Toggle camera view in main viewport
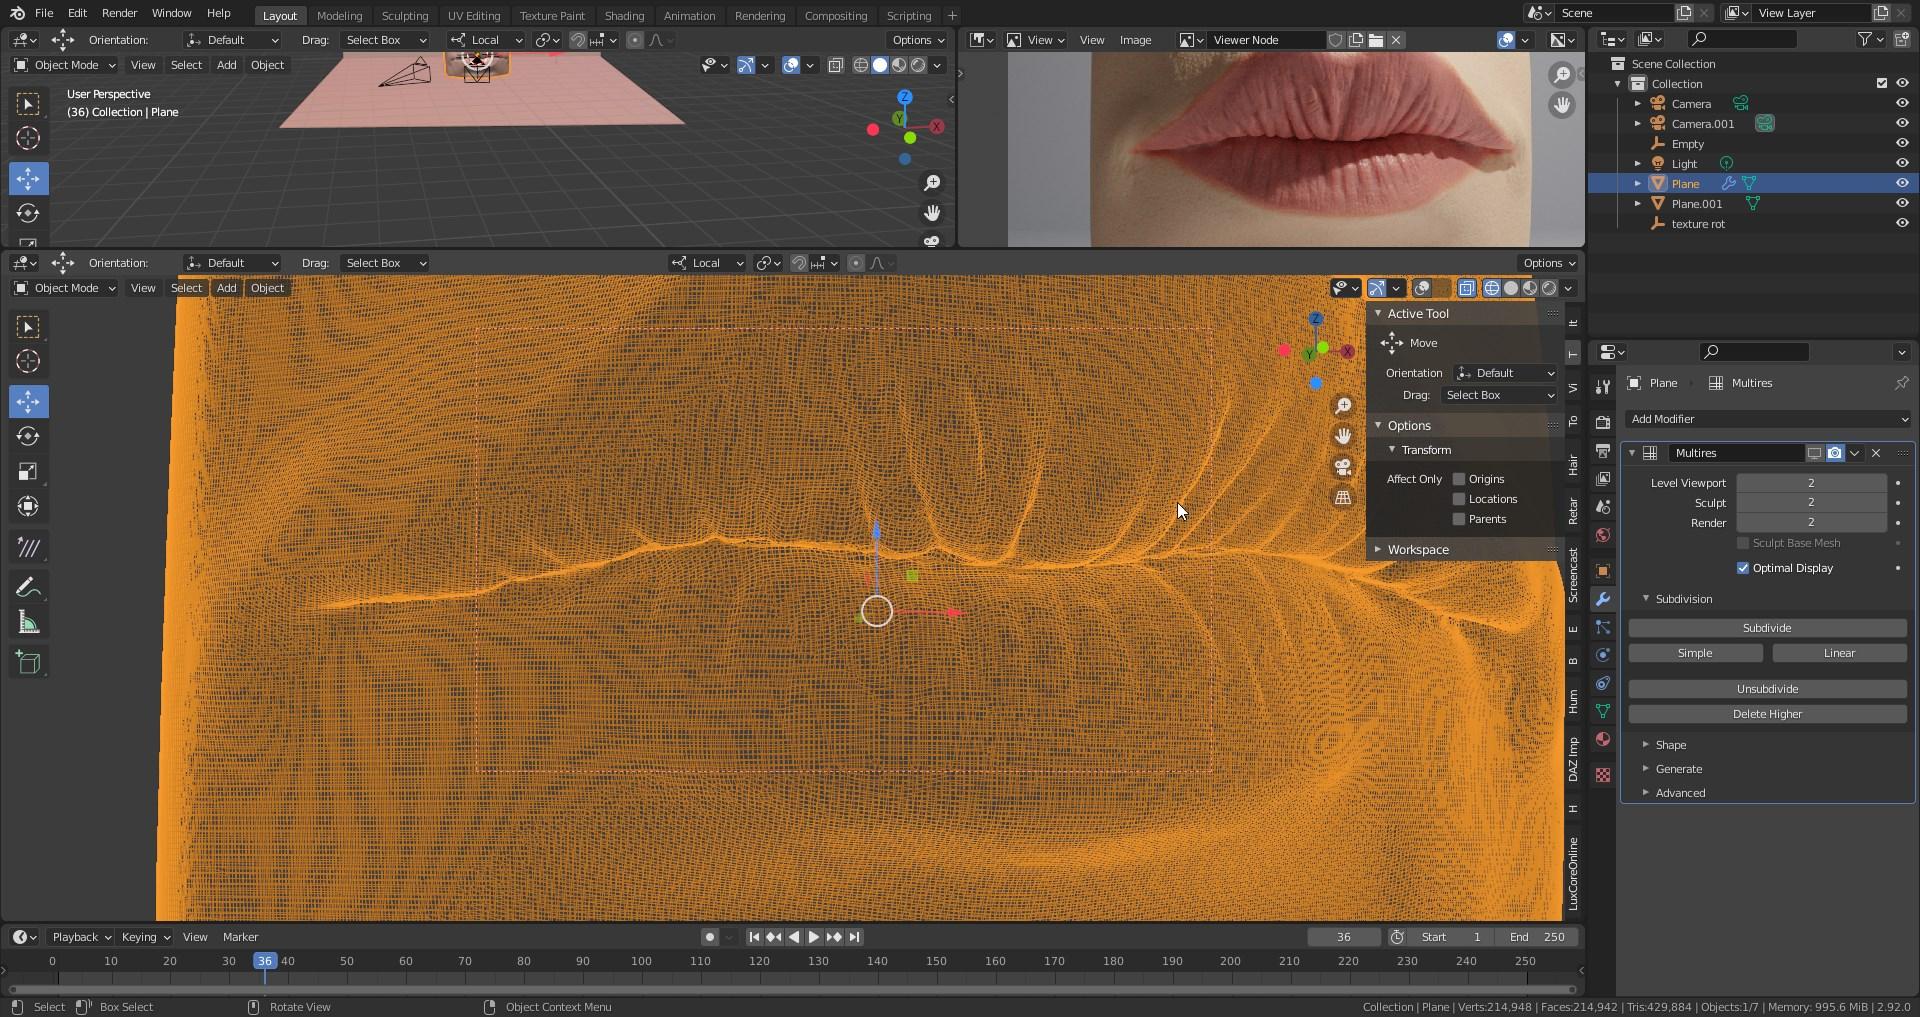 coord(1343,467)
